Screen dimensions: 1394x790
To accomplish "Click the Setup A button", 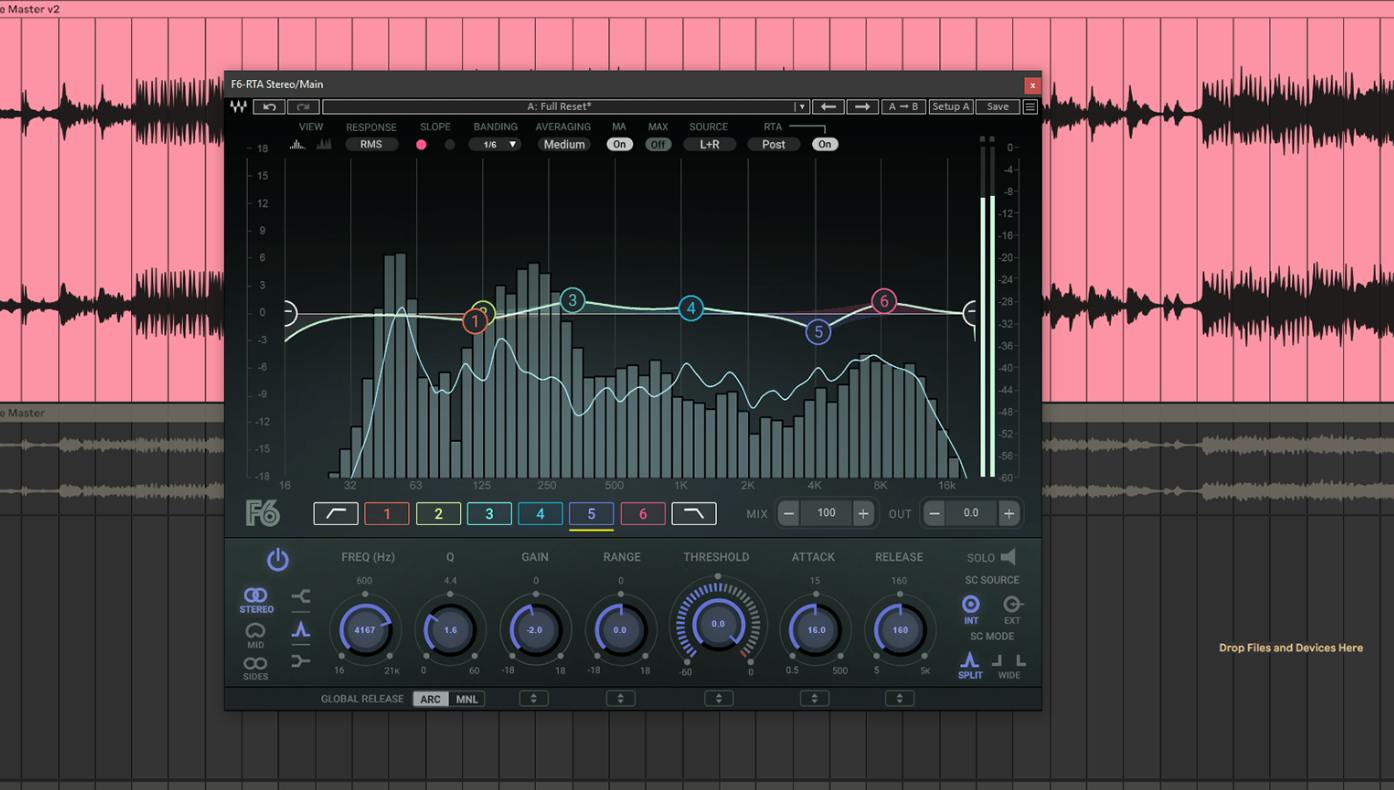I will tap(951, 107).
